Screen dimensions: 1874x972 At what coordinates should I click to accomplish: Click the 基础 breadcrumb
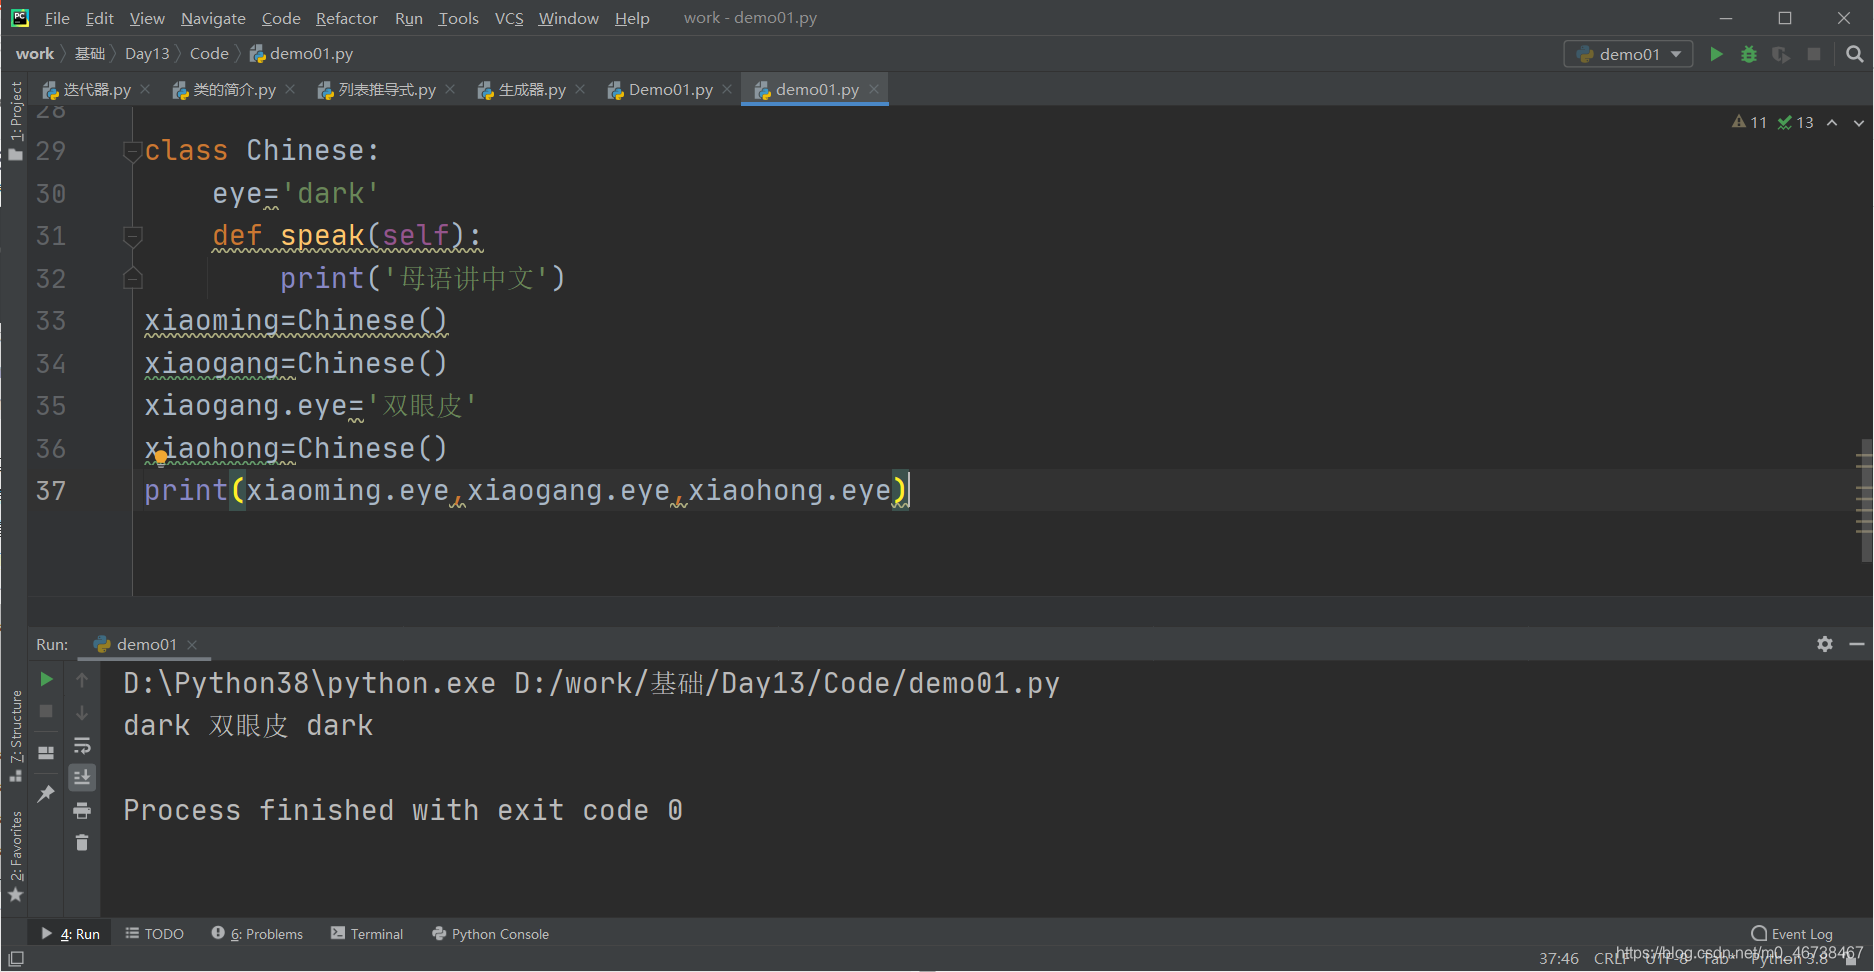pos(90,54)
